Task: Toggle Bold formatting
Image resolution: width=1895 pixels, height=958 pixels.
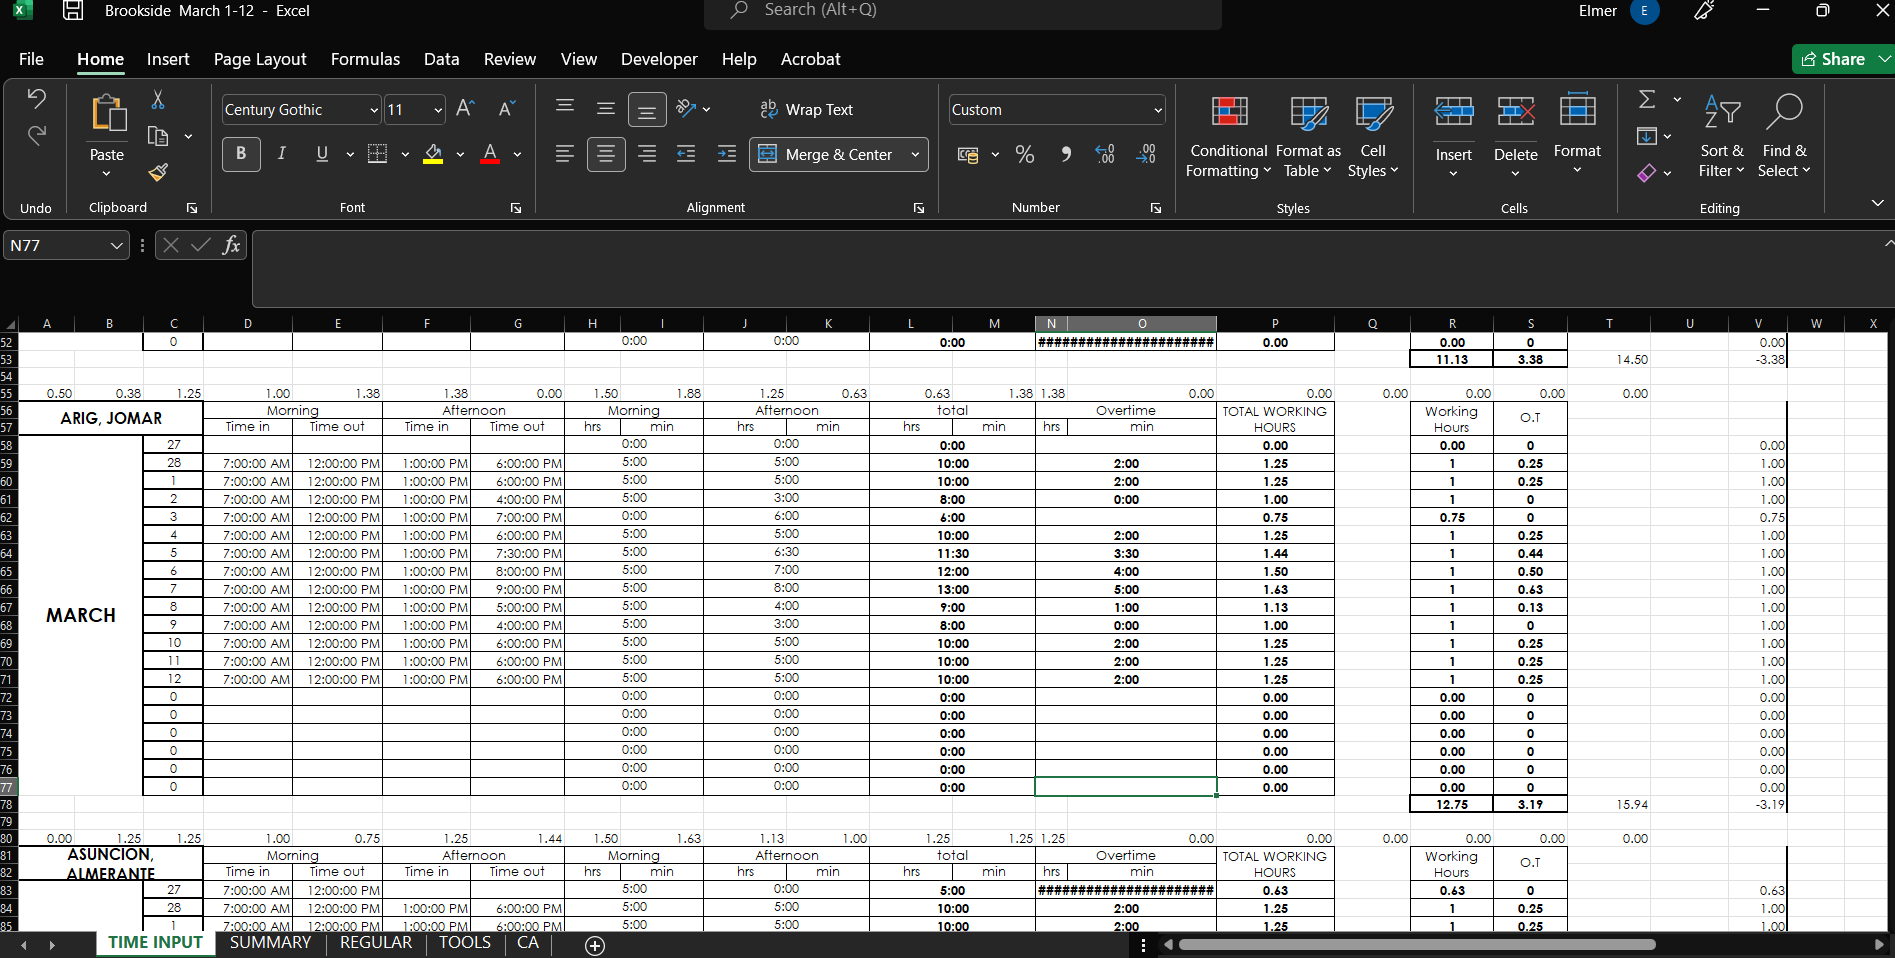Action: 241,154
